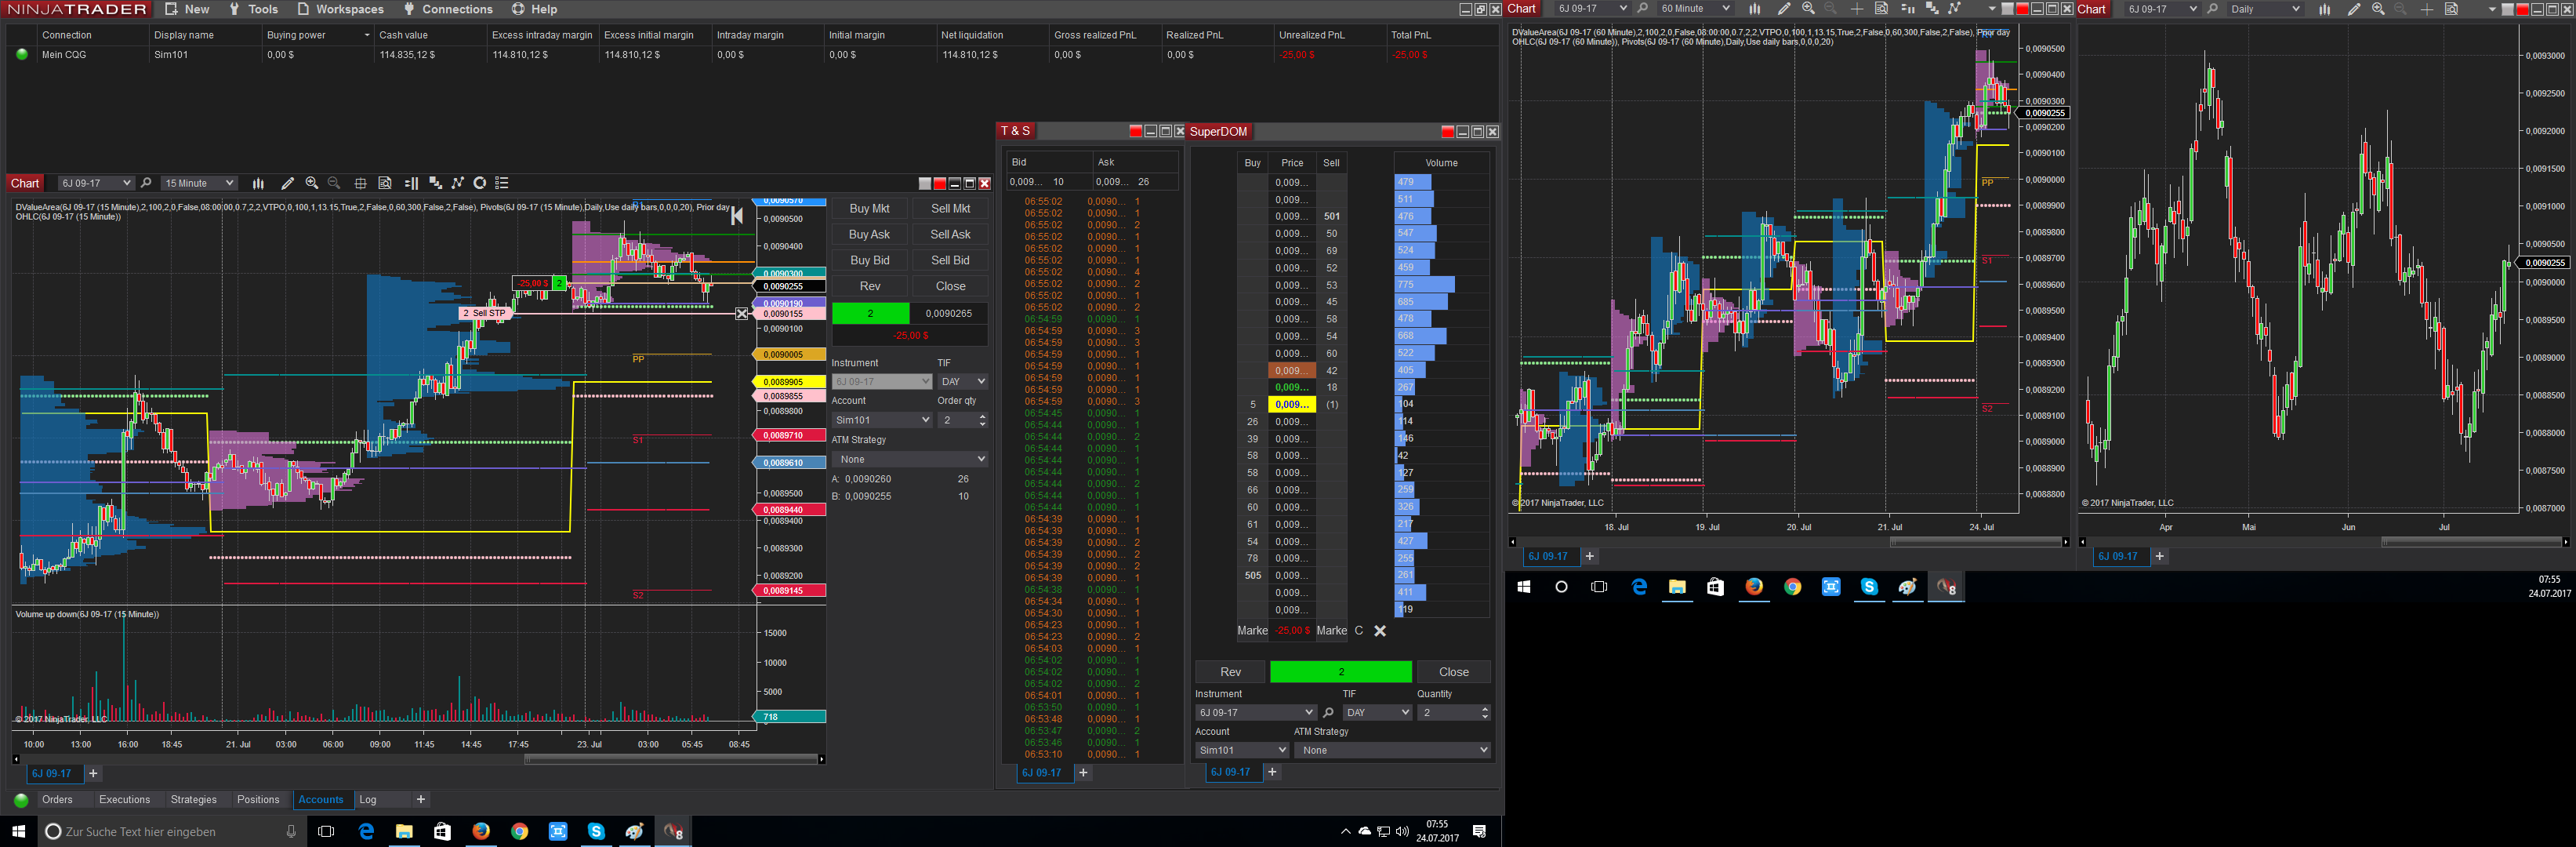Show Data Box in the 60 Minute chart
Image resolution: width=2576 pixels, height=847 pixels.
coord(1881,9)
